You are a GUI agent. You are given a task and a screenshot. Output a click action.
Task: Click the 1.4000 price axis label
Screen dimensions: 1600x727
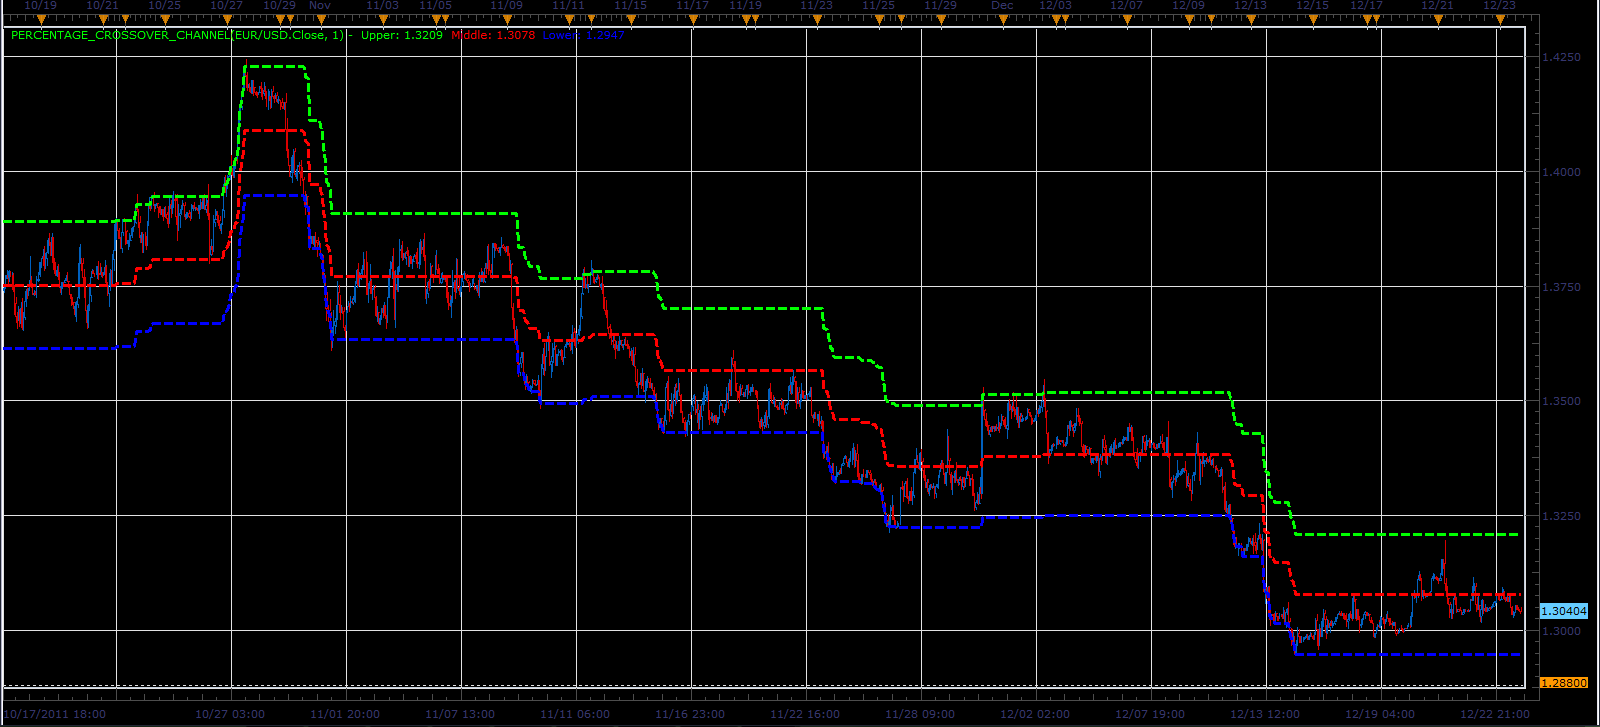pos(1562,172)
